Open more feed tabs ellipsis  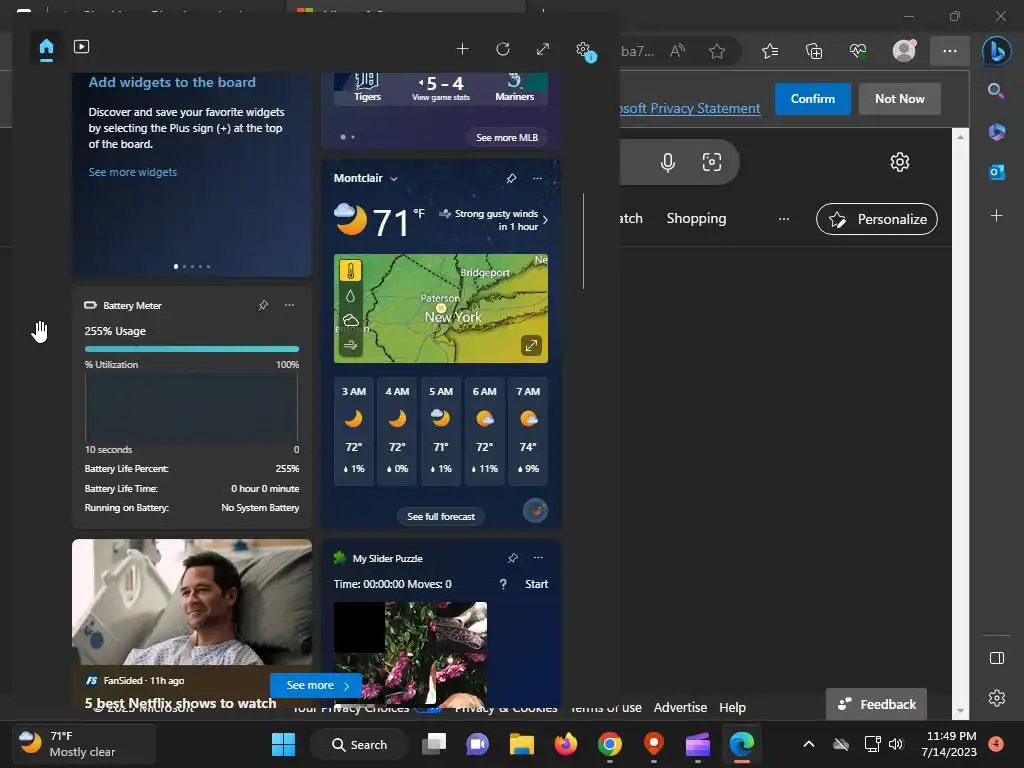(784, 219)
